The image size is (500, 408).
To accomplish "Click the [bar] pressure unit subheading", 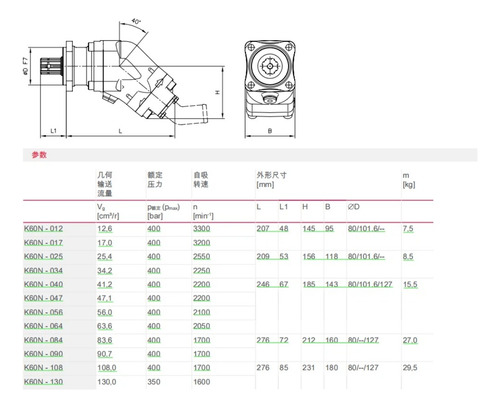I will 155,216.
